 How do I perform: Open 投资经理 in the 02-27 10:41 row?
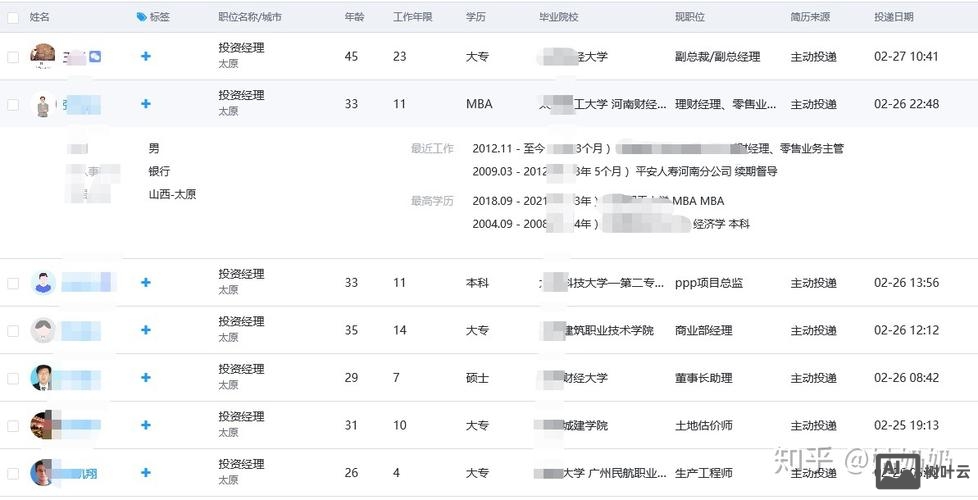pos(241,48)
